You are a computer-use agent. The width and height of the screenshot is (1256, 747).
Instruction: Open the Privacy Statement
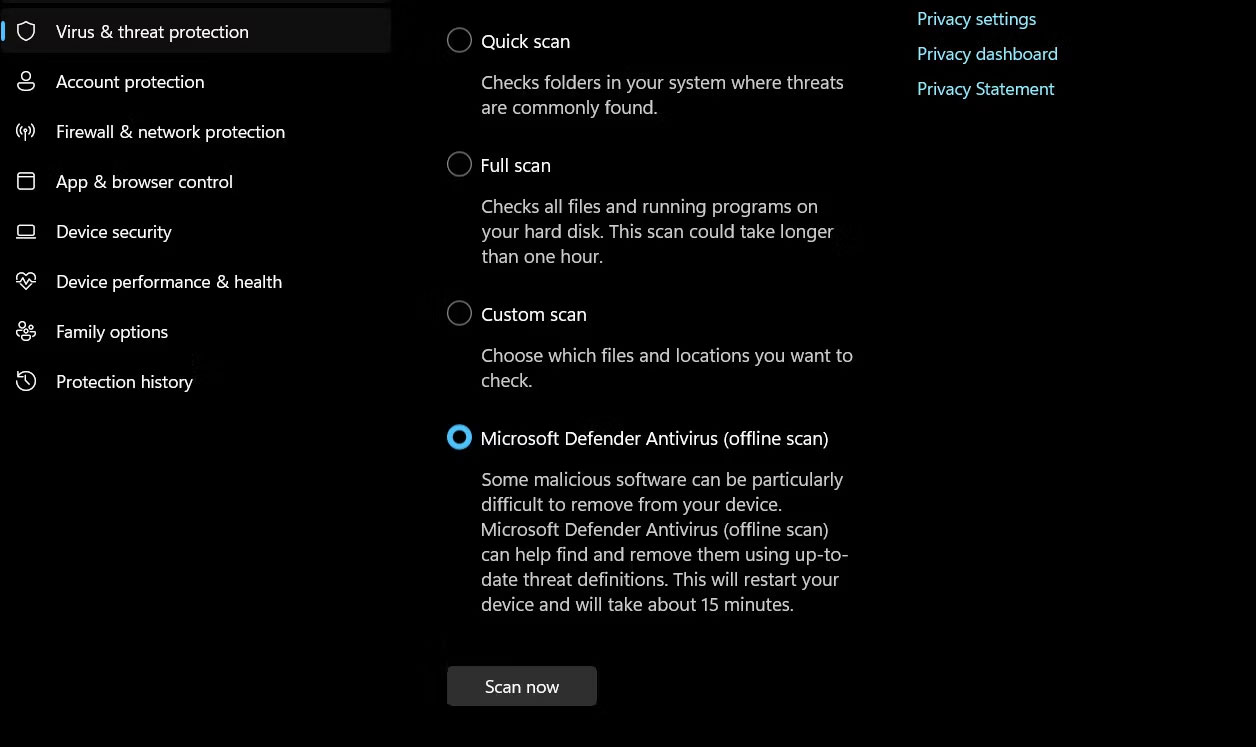(x=985, y=88)
